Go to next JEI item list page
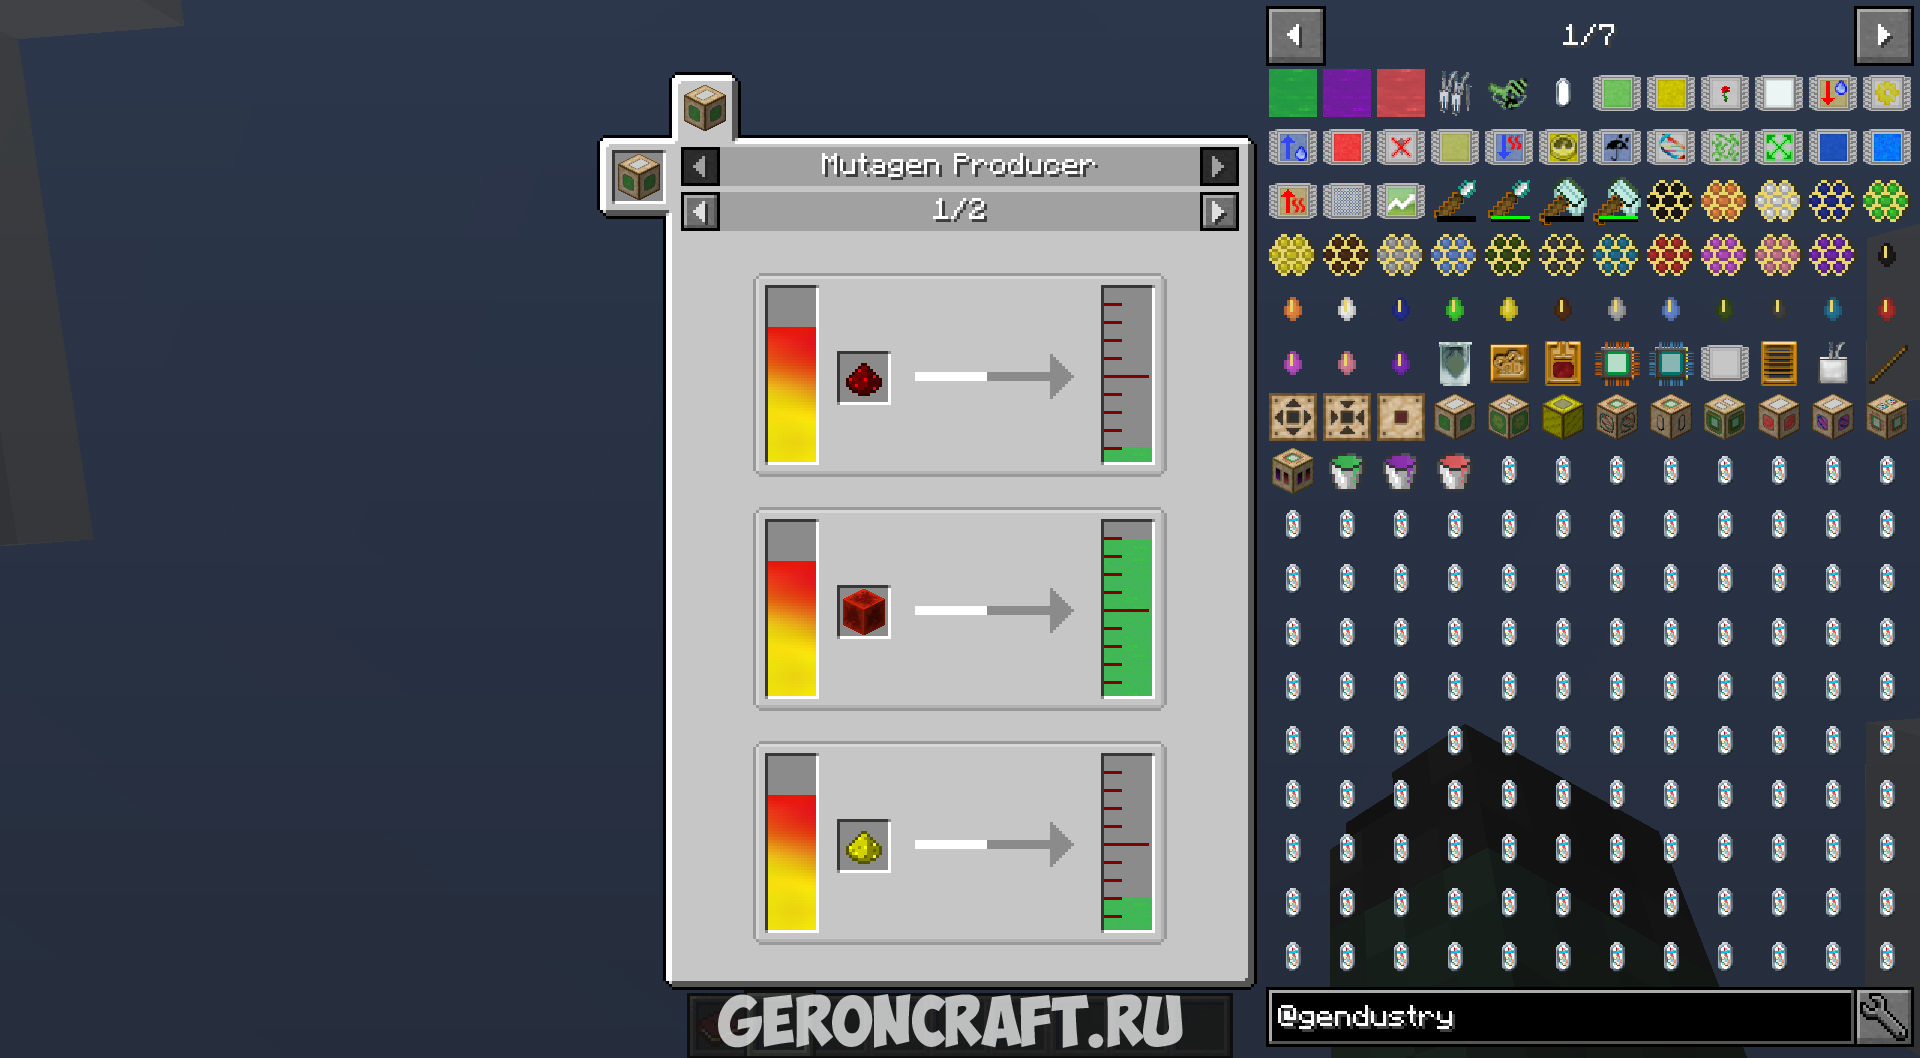1920x1058 pixels. [1884, 36]
